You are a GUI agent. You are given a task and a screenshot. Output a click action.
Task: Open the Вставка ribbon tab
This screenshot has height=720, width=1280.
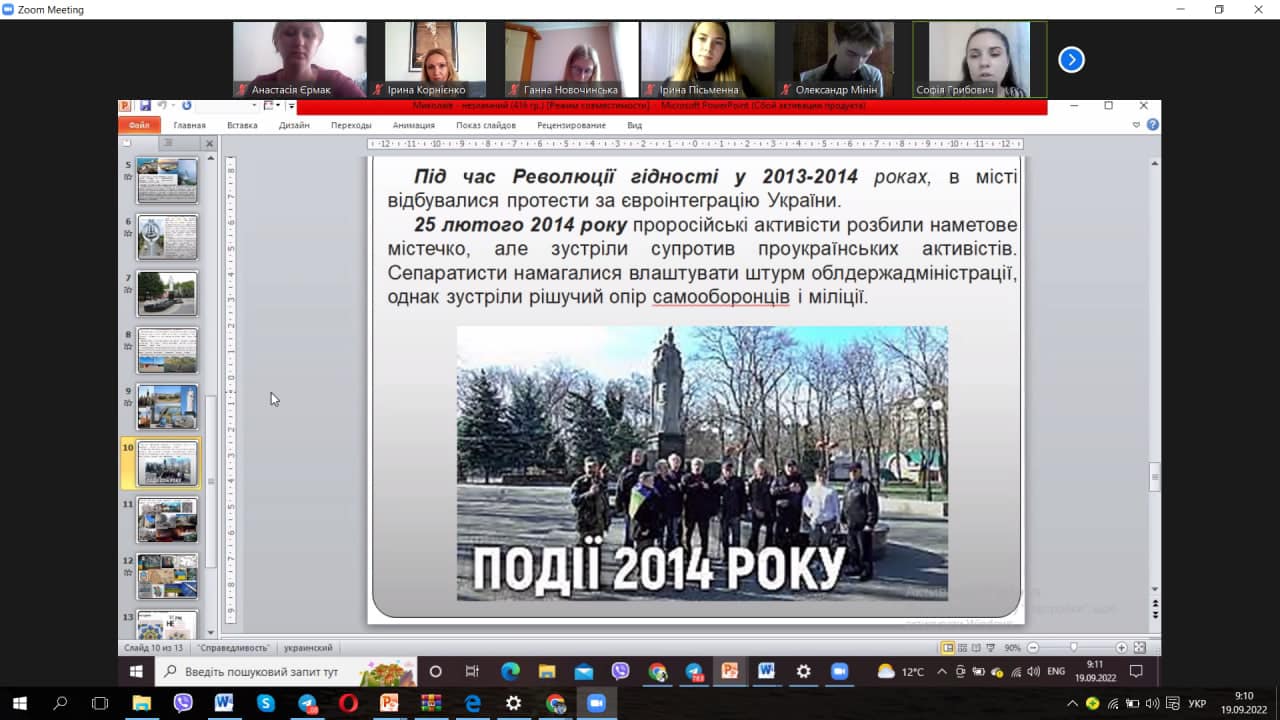pyautogui.click(x=242, y=125)
